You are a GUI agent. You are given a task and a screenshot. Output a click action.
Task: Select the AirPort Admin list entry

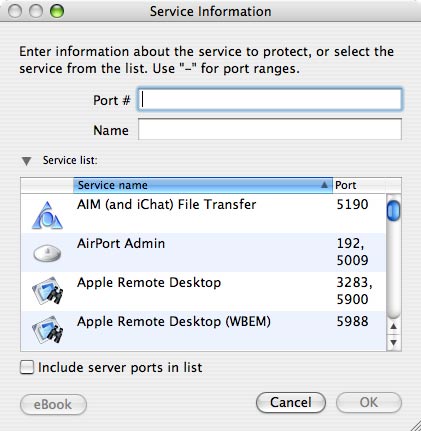coord(203,252)
